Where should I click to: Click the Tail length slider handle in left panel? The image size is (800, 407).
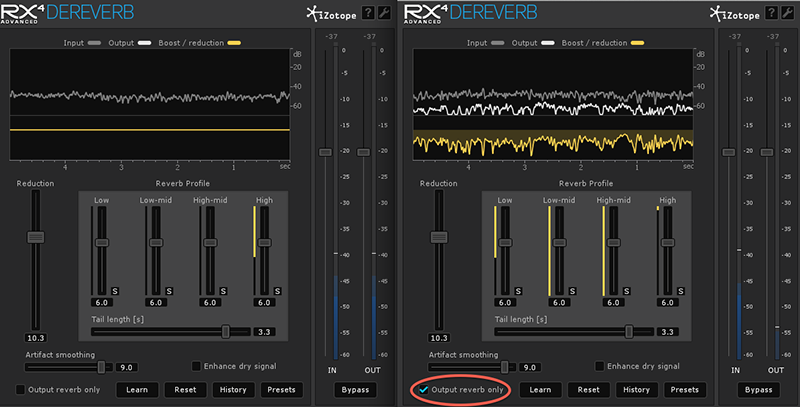226,331
